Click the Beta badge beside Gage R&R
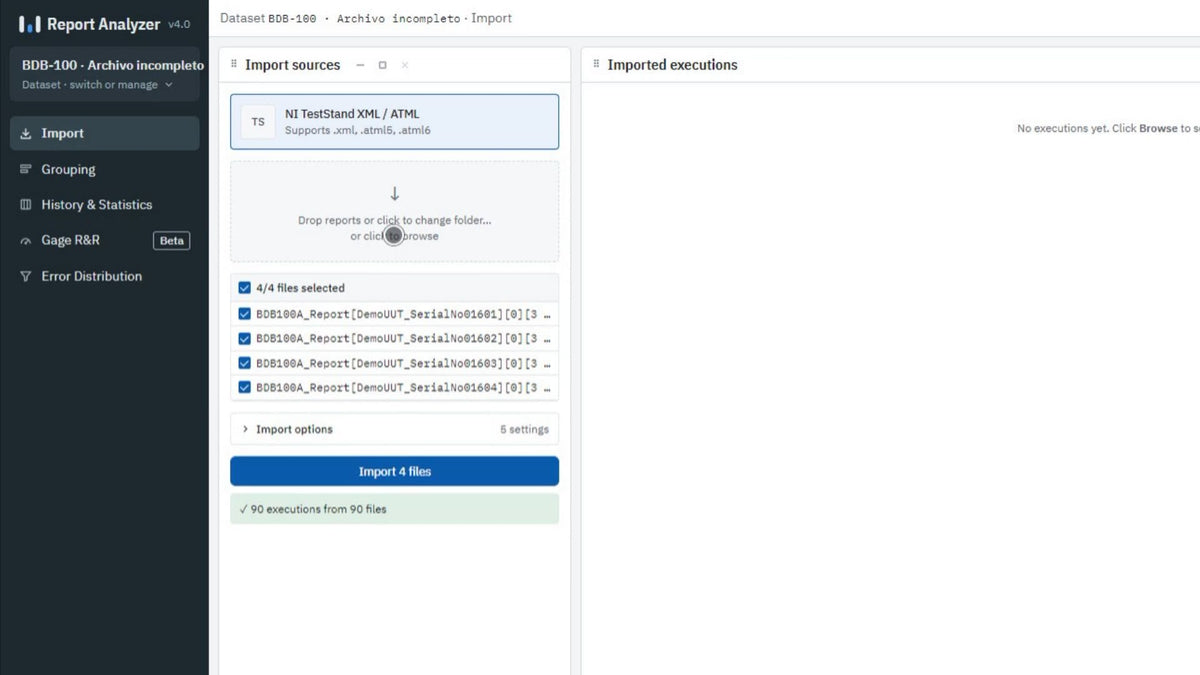Image resolution: width=1200 pixels, height=675 pixels. [172, 241]
